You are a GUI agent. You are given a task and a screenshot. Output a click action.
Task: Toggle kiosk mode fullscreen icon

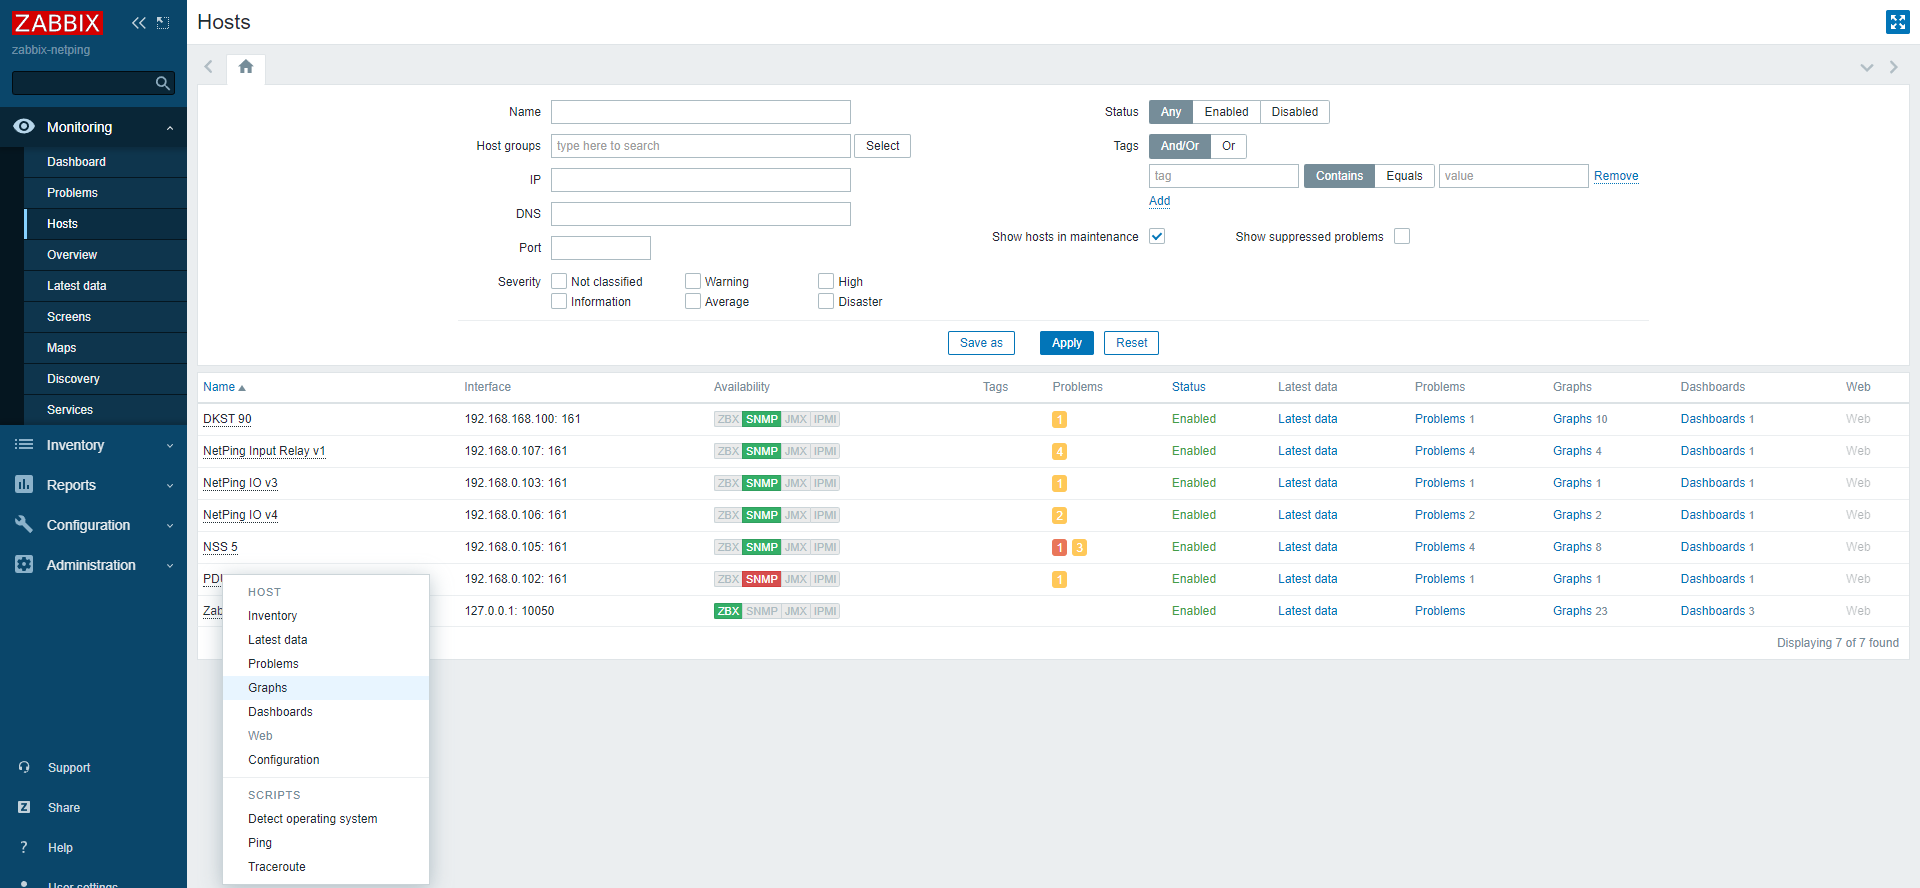point(1897,22)
